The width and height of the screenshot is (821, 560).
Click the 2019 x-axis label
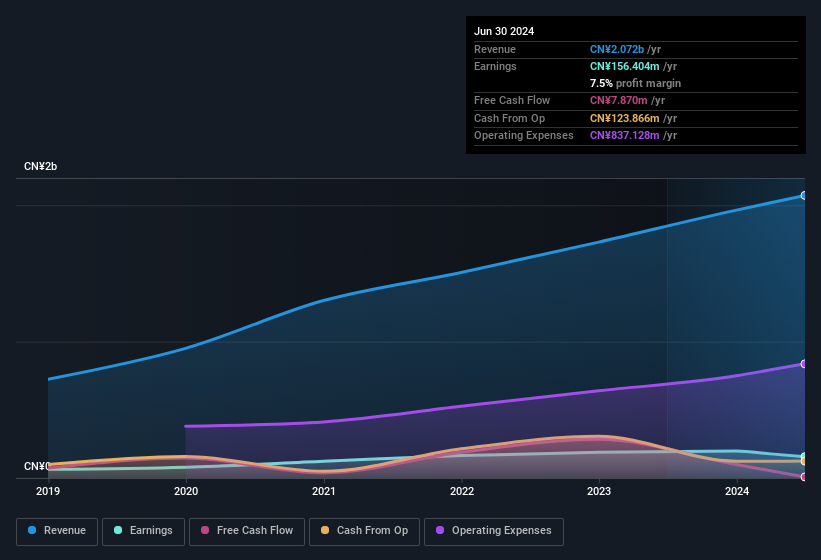pos(48,491)
